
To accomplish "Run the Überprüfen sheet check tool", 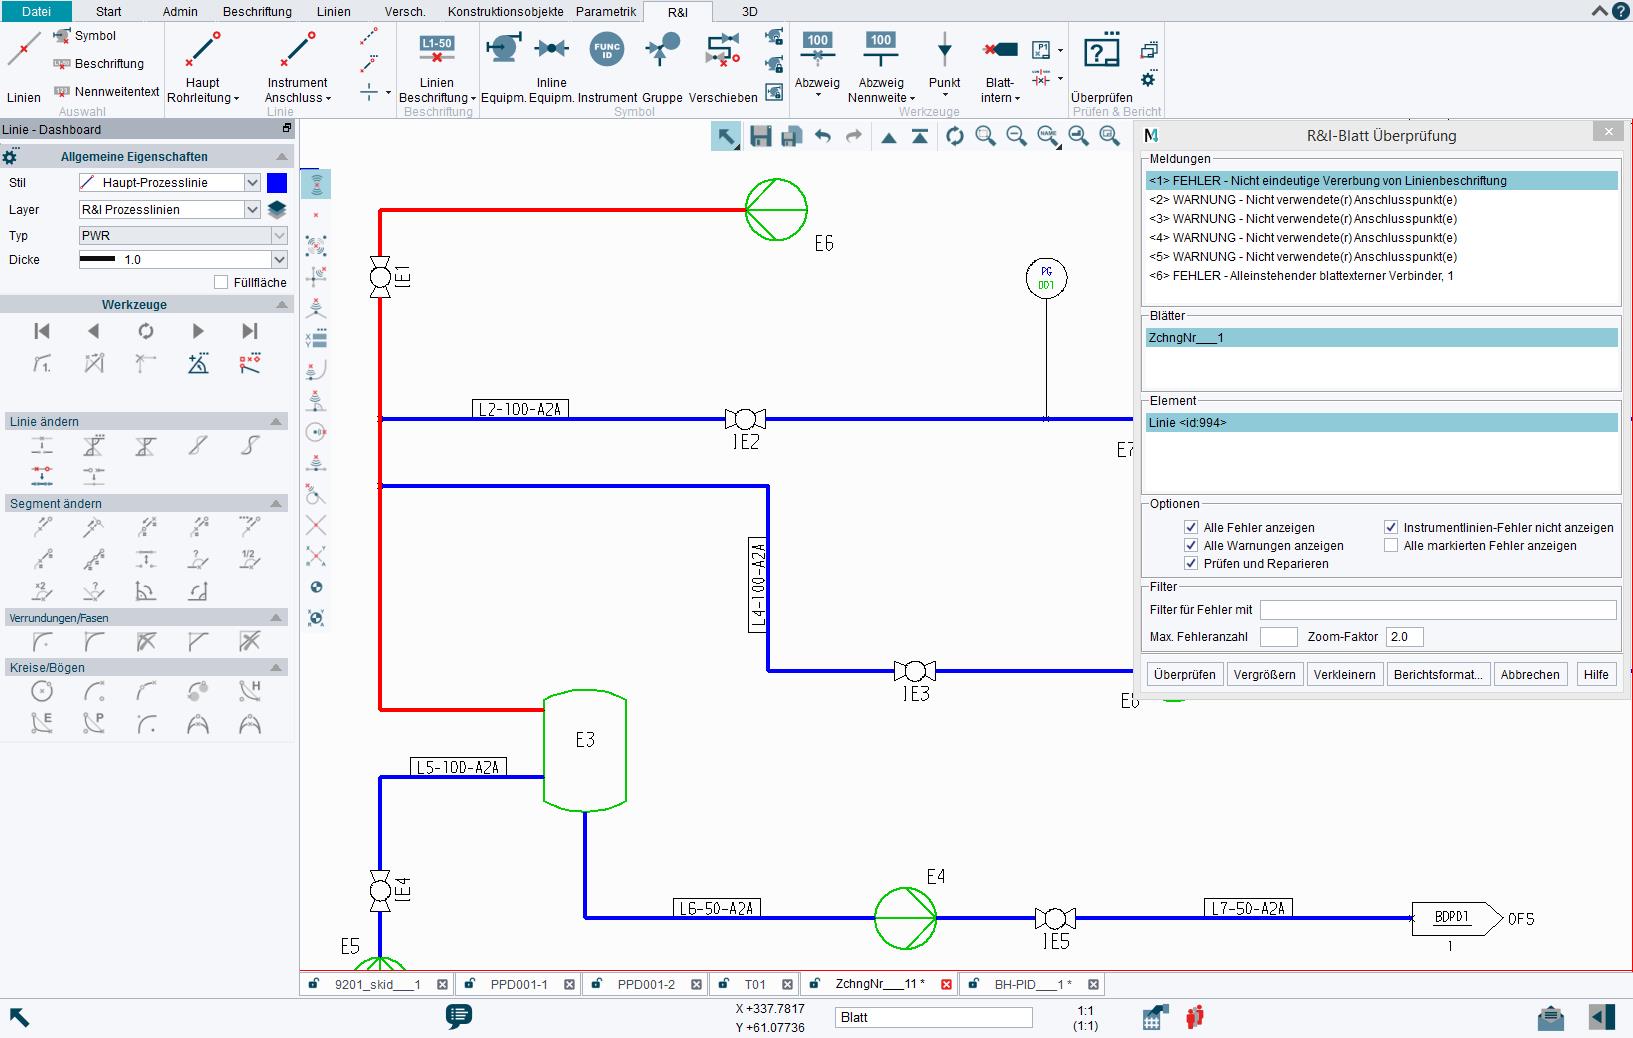I will pos(1101,66).
